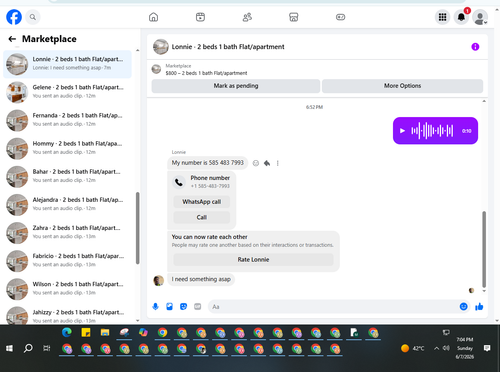Open Windows Start menu
Viewport: 500px width, 372px height.
coord(9,348)
